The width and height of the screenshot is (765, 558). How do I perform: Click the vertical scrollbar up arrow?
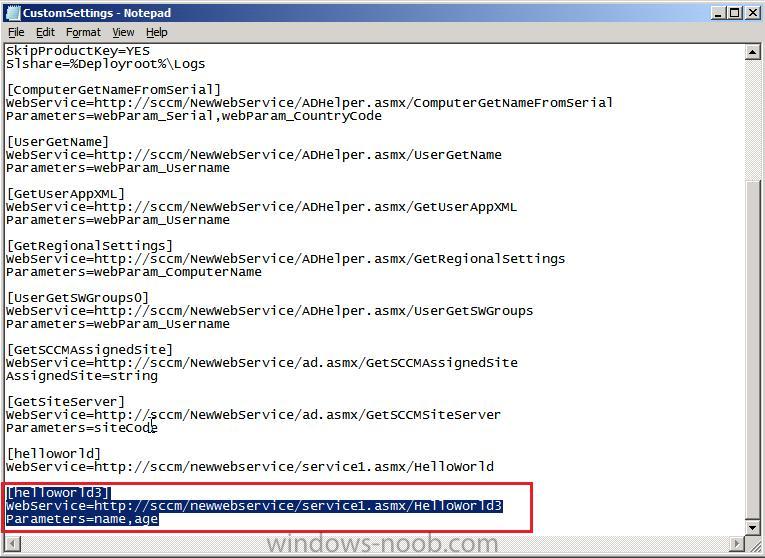752,52
